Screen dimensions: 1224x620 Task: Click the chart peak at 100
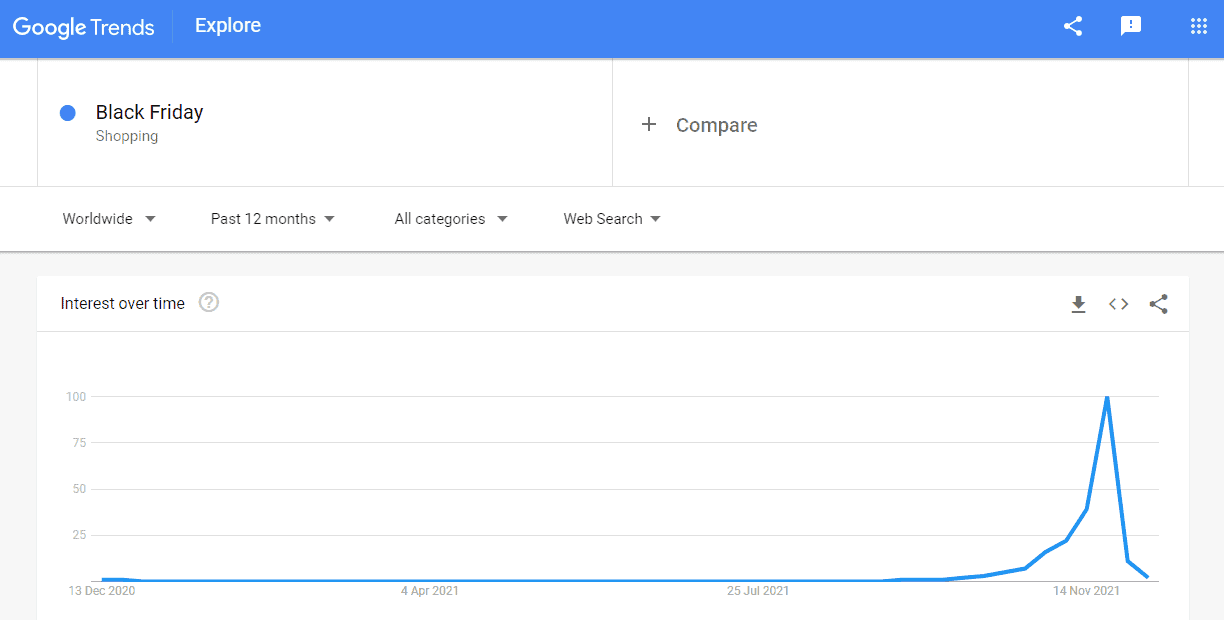click(x=1107, y=397)
